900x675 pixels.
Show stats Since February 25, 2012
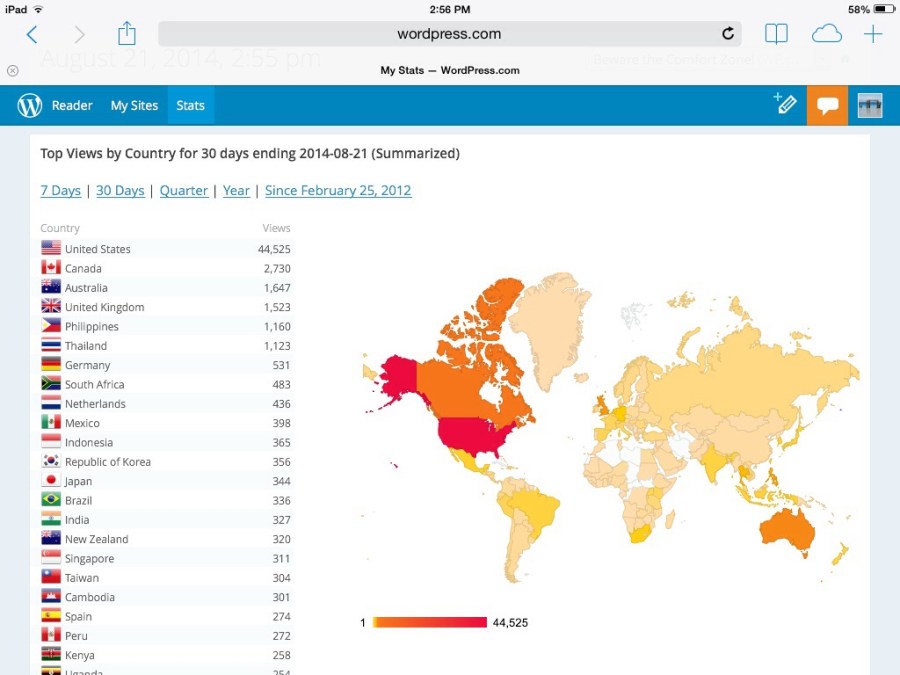tap(338, 190)
